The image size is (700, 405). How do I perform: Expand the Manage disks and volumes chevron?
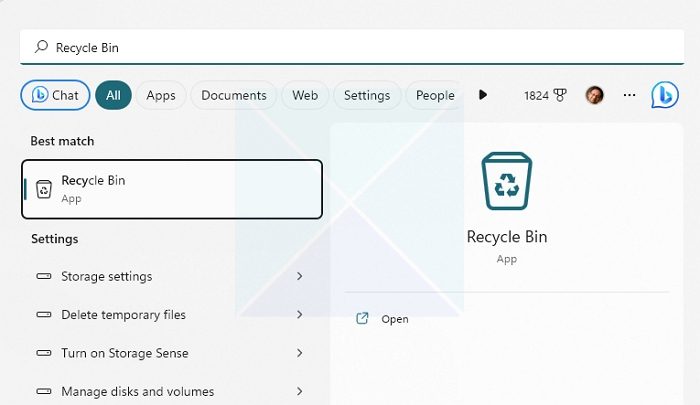click(300, 392)
